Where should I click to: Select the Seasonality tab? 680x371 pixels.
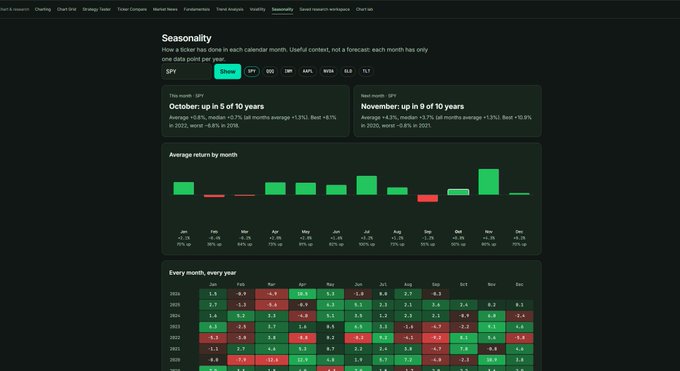coord(282,9)
